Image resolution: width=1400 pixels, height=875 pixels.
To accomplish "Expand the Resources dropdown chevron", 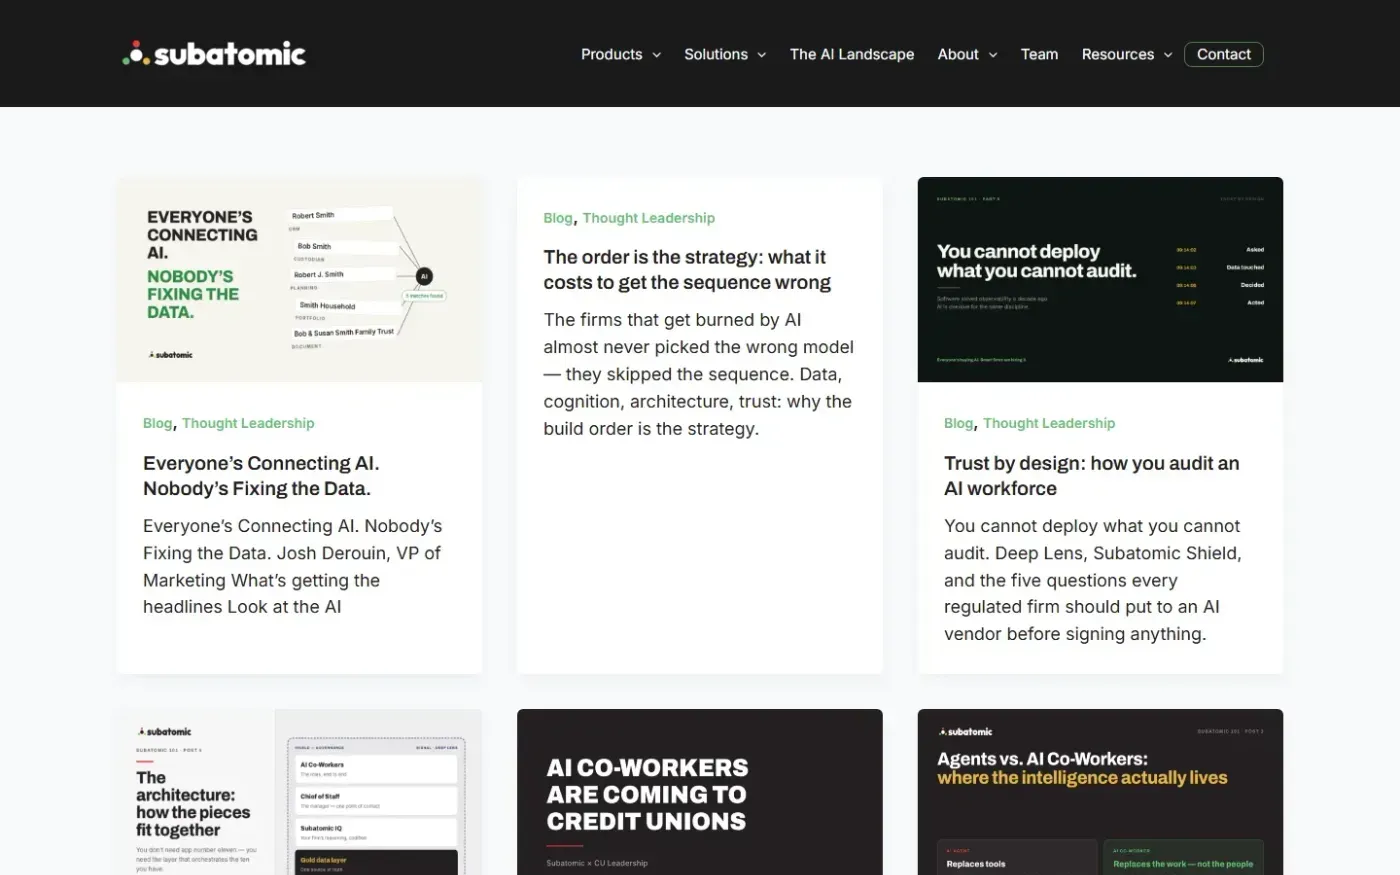I will point(1168,55).
